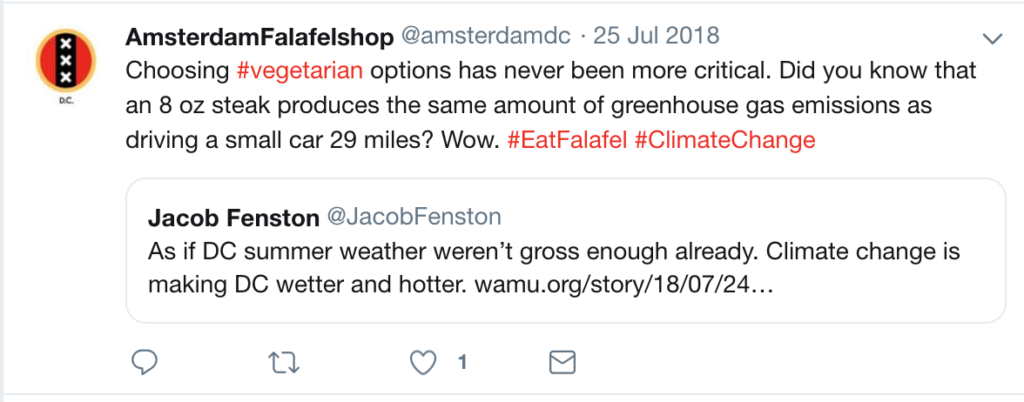
Task: Send tweet via direct message envelope
Action: pos(562,362)
